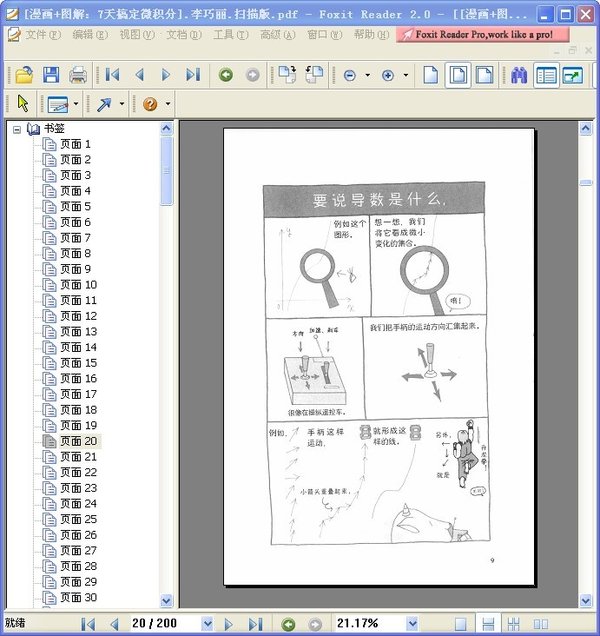Collapse the 书签 bookmarks tree
Screen dimensions: 600x636
pos(17,130)
